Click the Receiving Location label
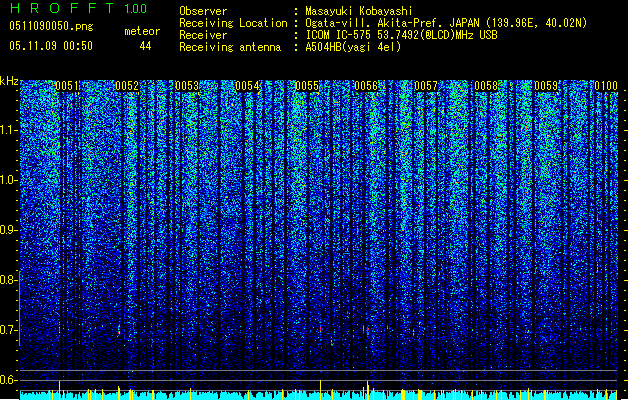629x400 pixels. point(233,23)
